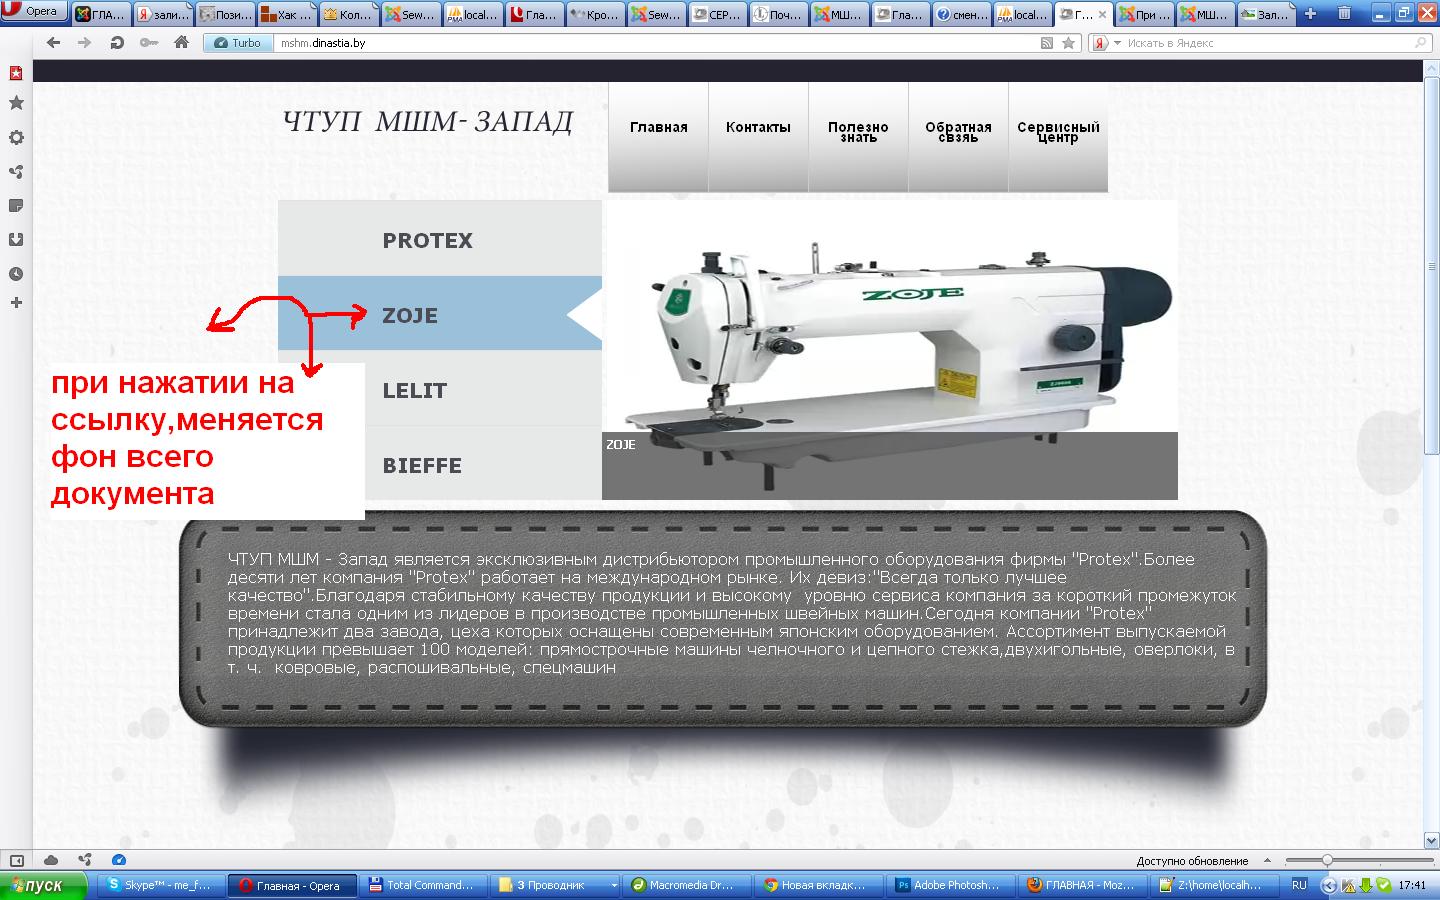Switch to Chrome 'Новая вкладка' taskbar window
The height and width of the screenshot is (900, 1440).
pos(818,885)
